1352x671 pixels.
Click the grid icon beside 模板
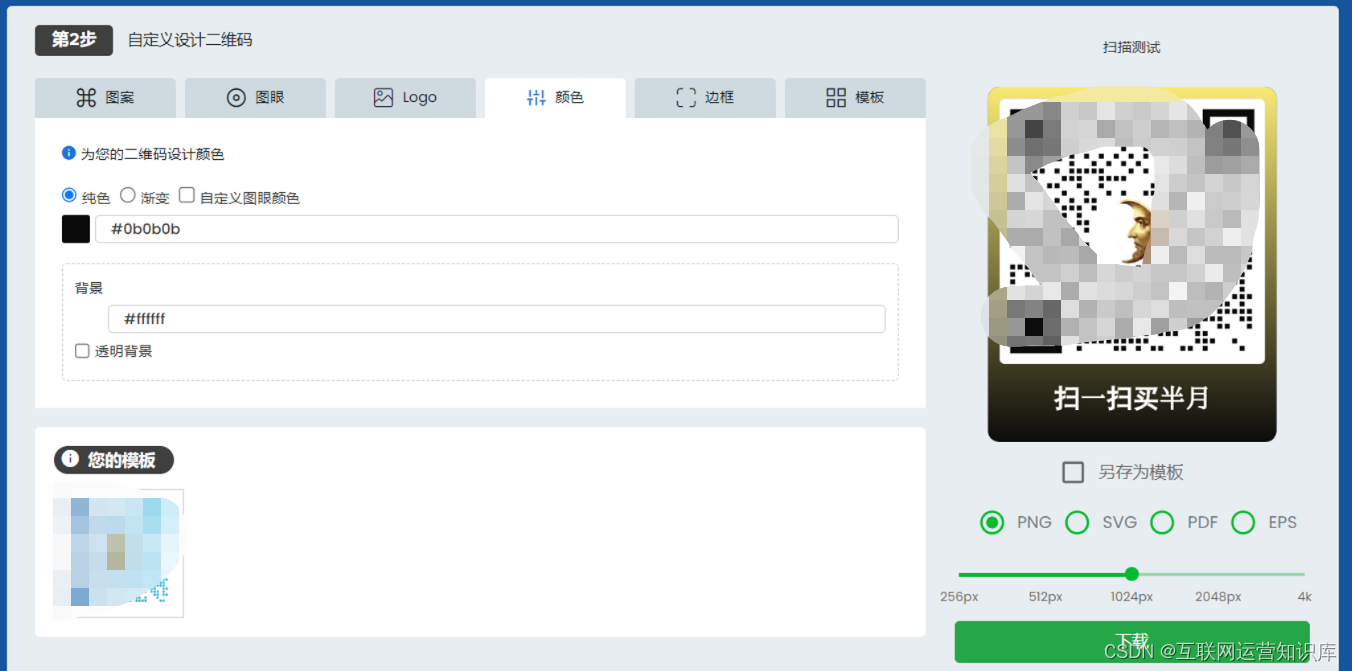pyautogui.click(x=836, y=97)
